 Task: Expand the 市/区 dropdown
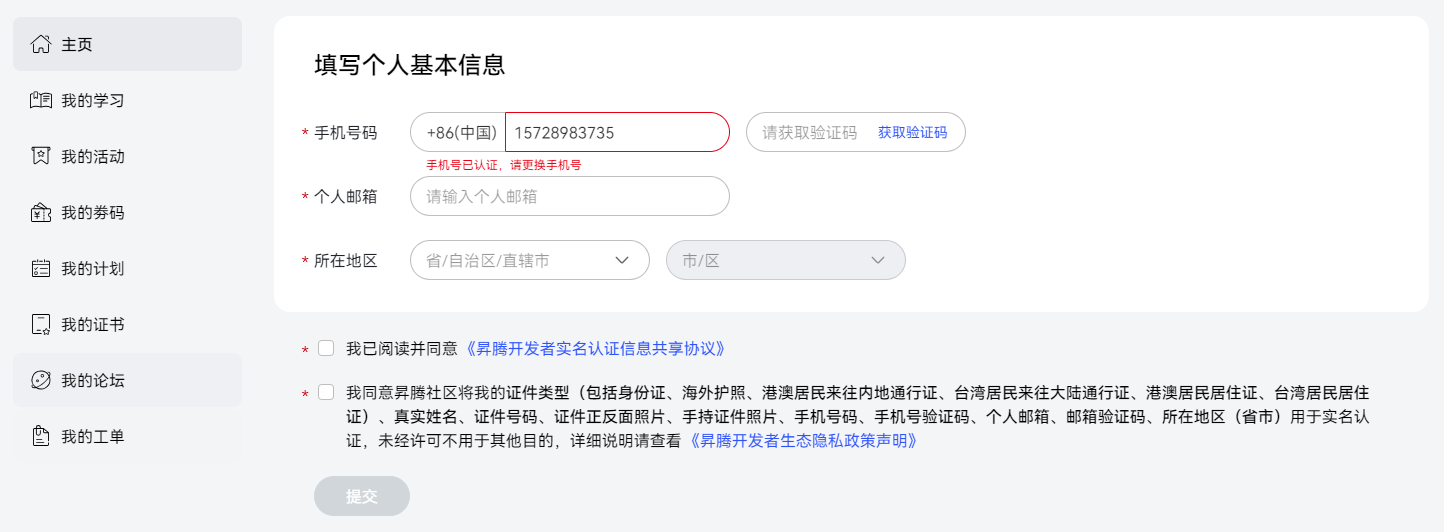tap(786, 260)
